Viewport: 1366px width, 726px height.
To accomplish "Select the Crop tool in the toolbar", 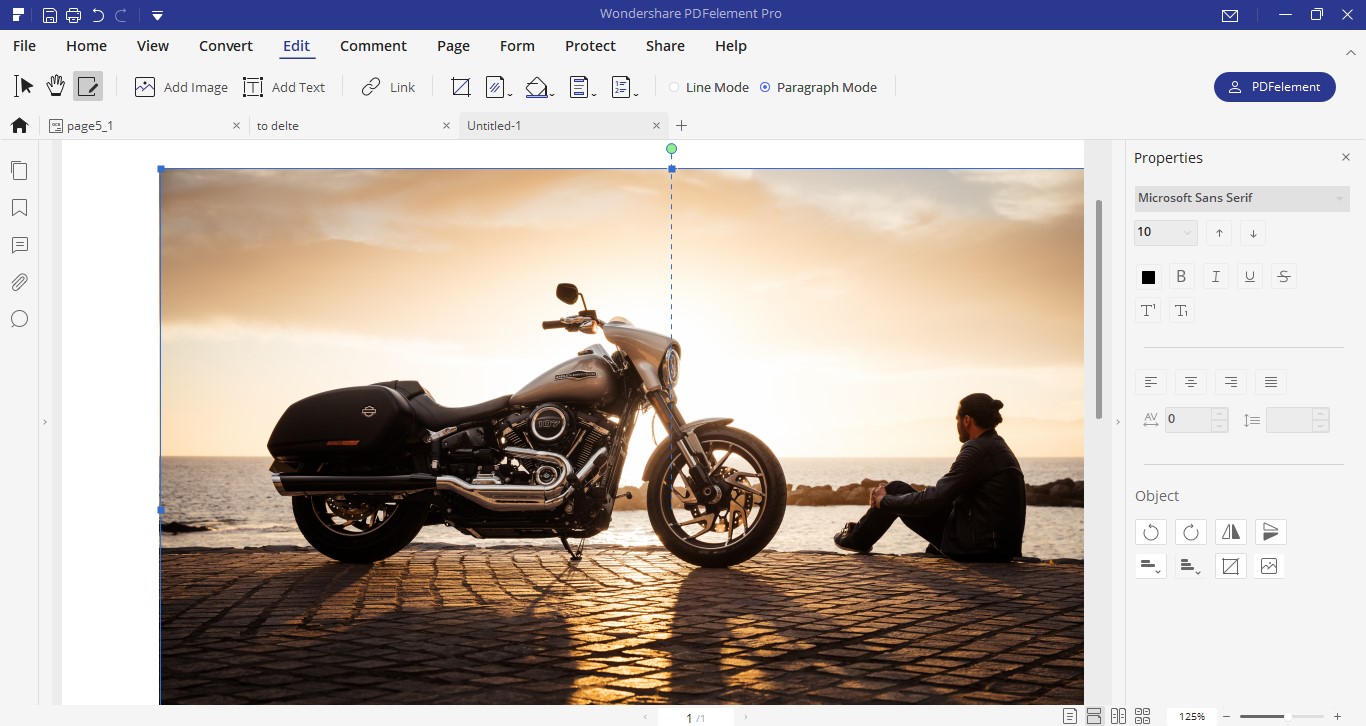I will (461, 87).
